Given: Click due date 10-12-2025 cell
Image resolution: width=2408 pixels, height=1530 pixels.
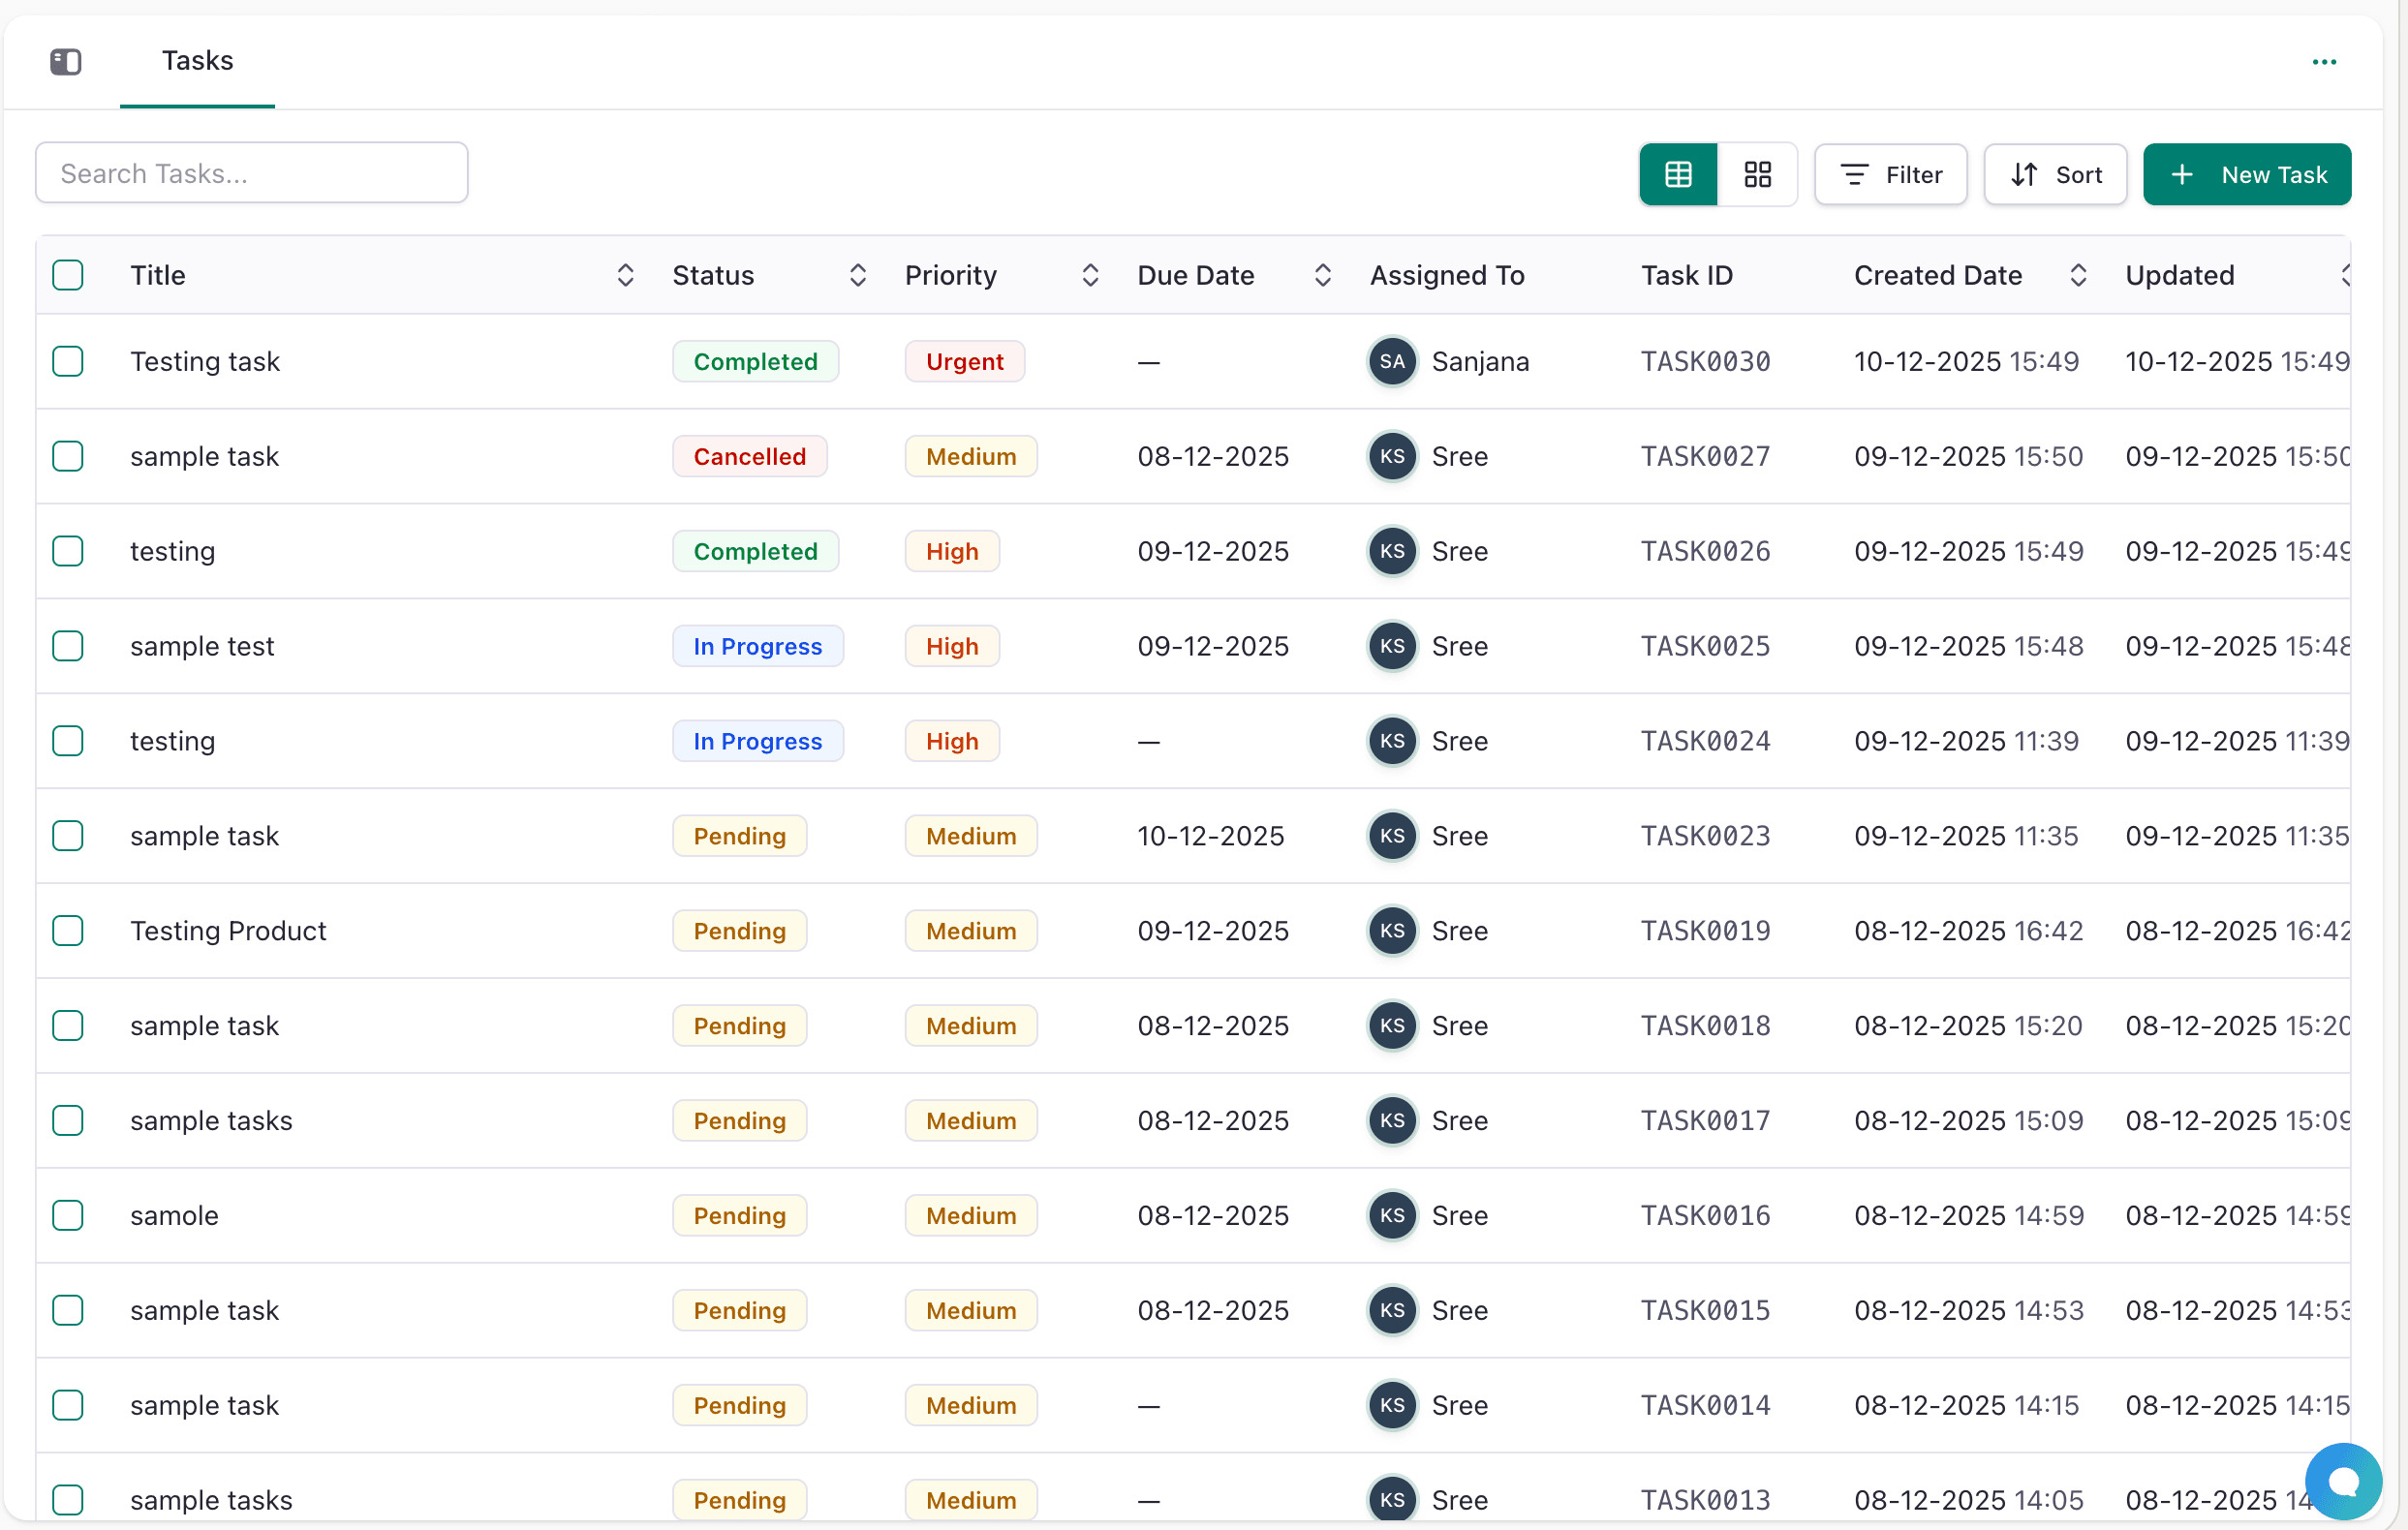Looking at the screenshot, I should [1211, 836].
